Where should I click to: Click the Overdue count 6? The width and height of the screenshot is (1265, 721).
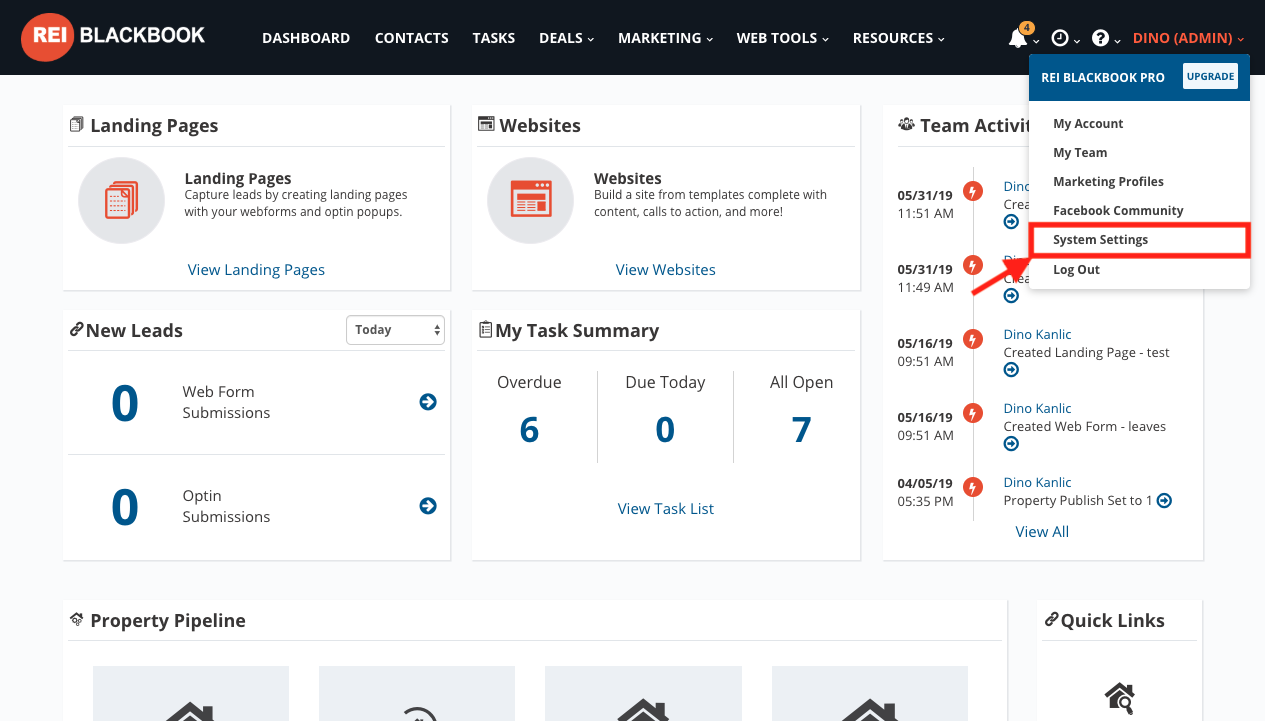529,430
